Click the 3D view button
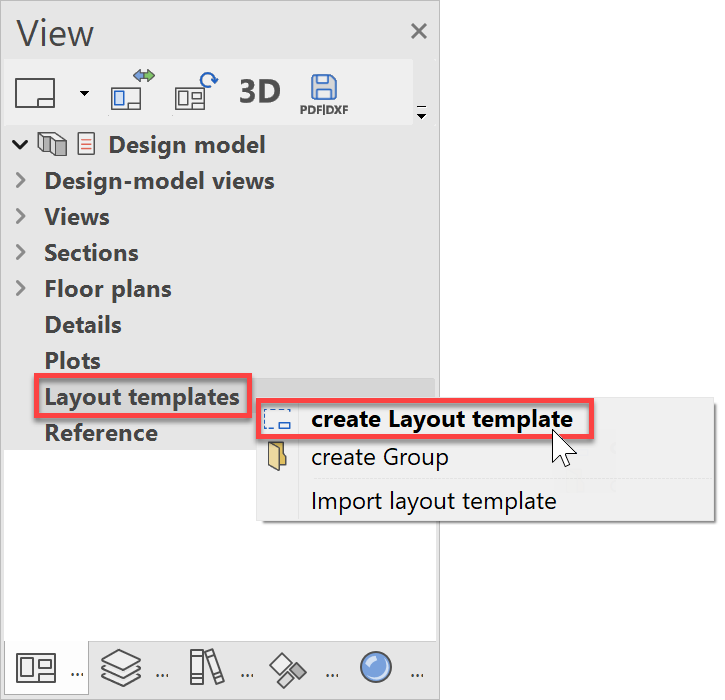 point(259,91)
